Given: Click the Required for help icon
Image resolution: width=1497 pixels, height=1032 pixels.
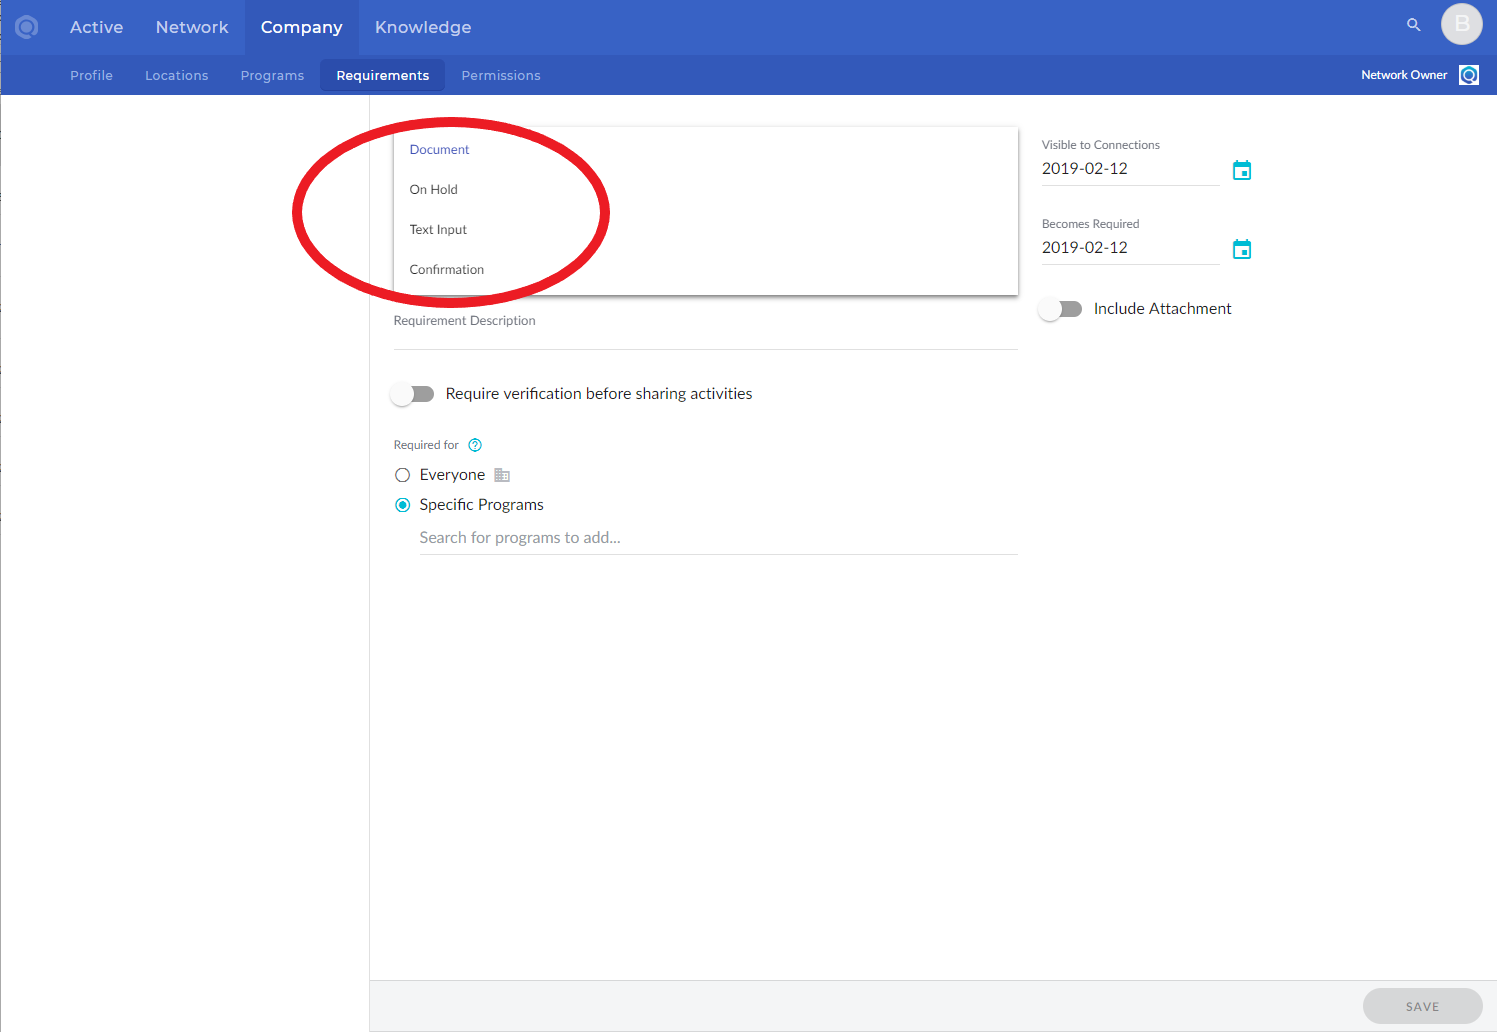Looking at the screenshot, I should [x=475, y=445].
